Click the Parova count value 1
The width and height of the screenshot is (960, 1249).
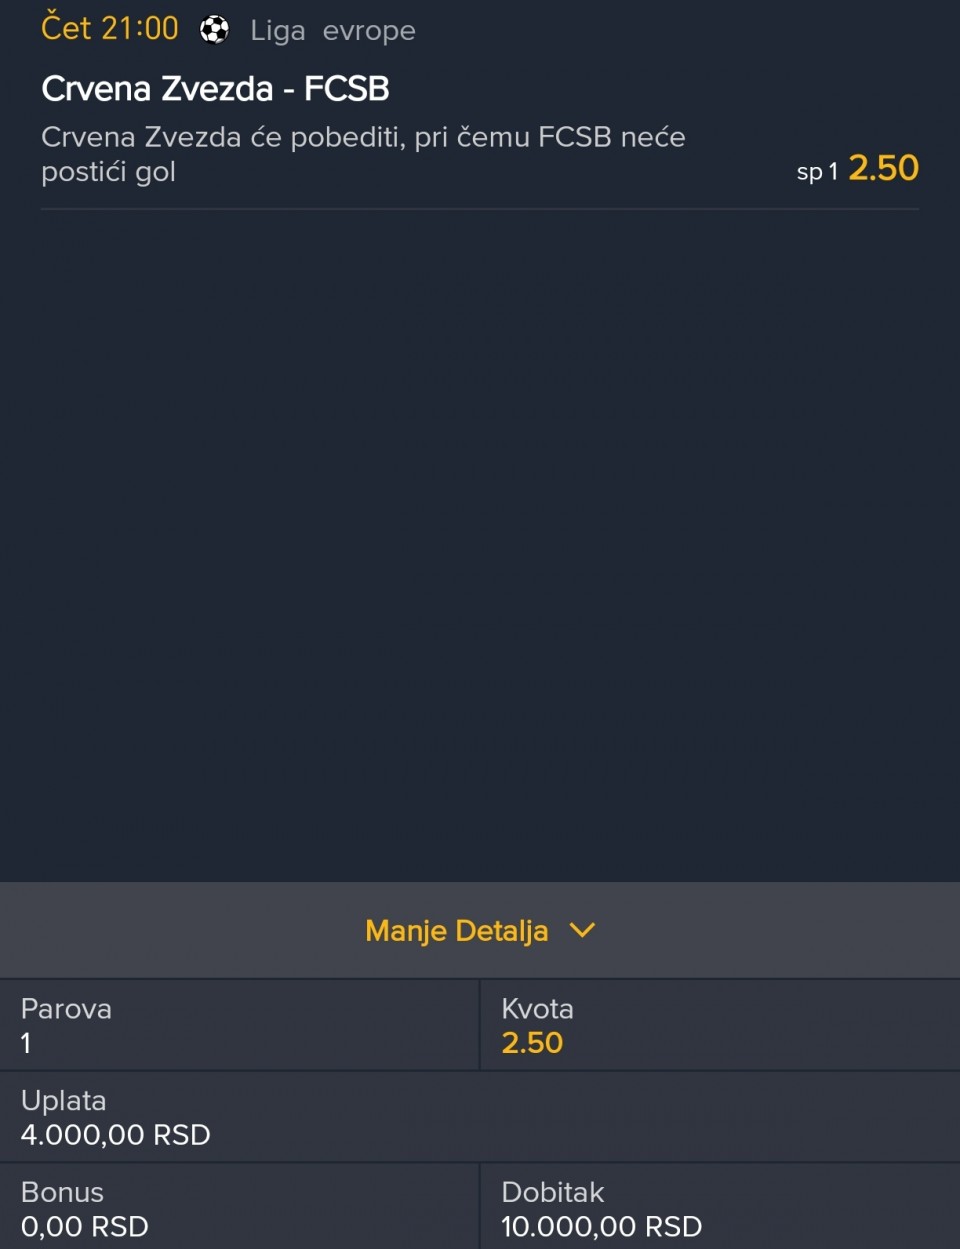pyautogui.click(x=26, y=1043)
